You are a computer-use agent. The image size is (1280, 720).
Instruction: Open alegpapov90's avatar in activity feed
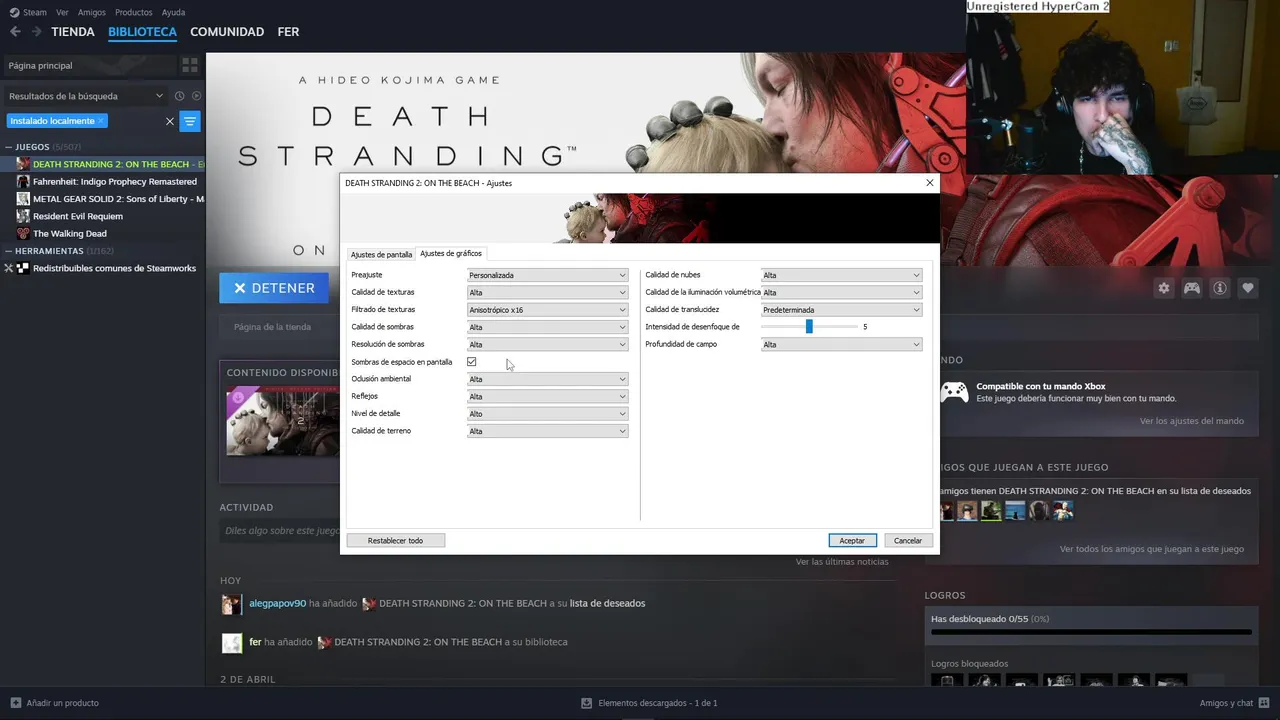(x=231, y=604)
